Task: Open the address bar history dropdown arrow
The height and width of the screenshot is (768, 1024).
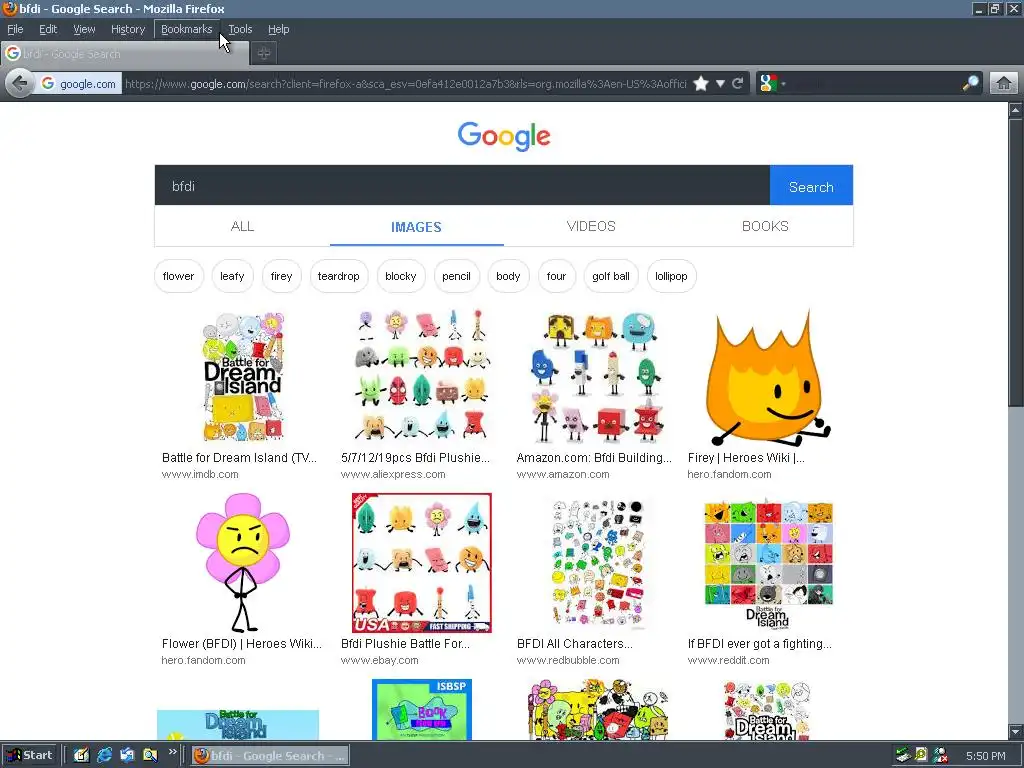Action: click(720, 84)
